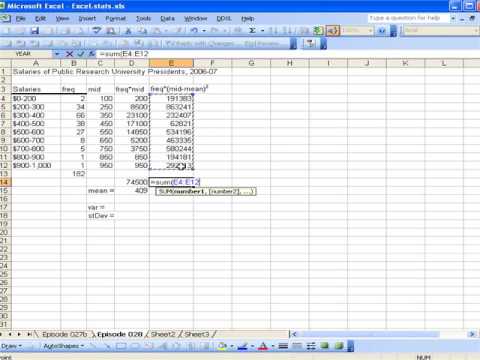Open the Insert menu

87,19
